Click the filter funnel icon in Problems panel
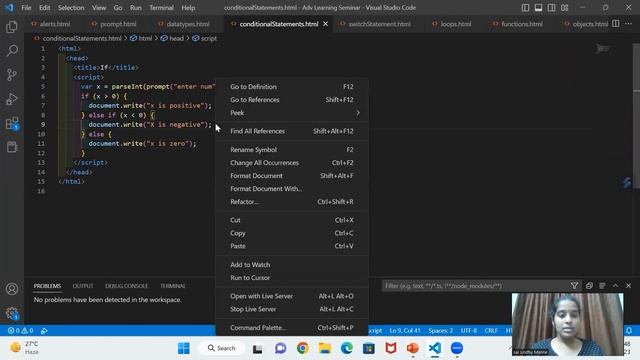The height and width of the screenshot is (360, 640). point(574,286)
